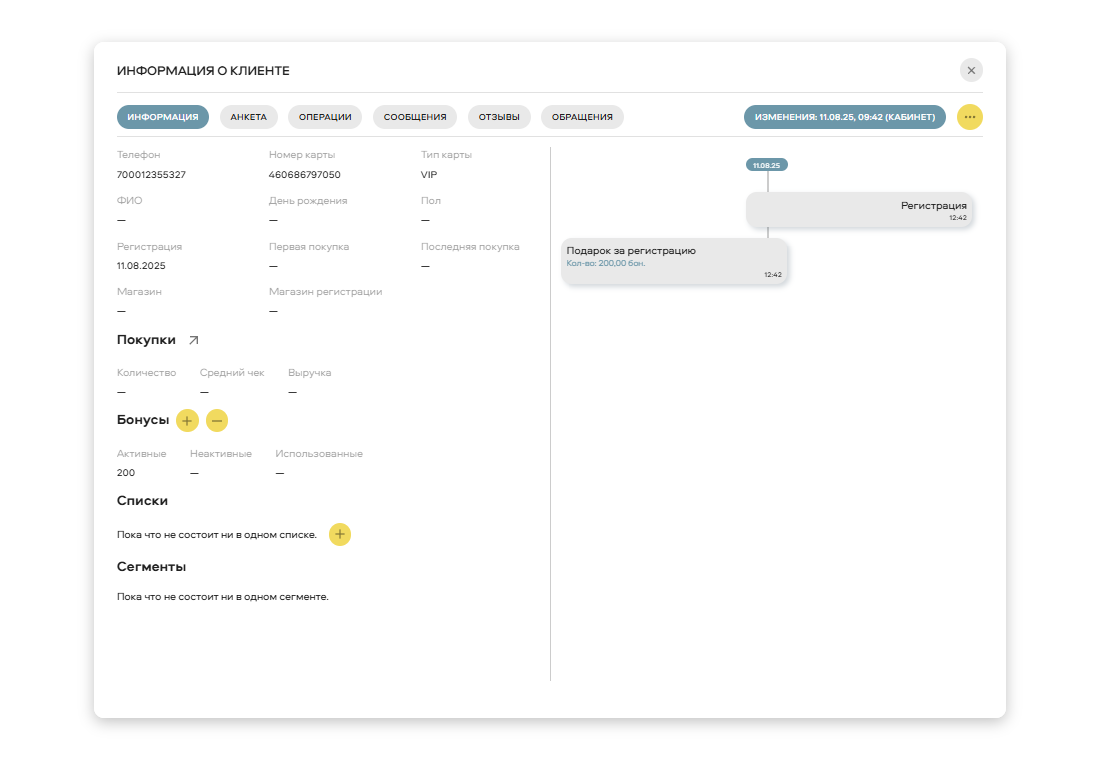
Task: Click registration date 11.08.2025
Action: (x=141, y=266)
